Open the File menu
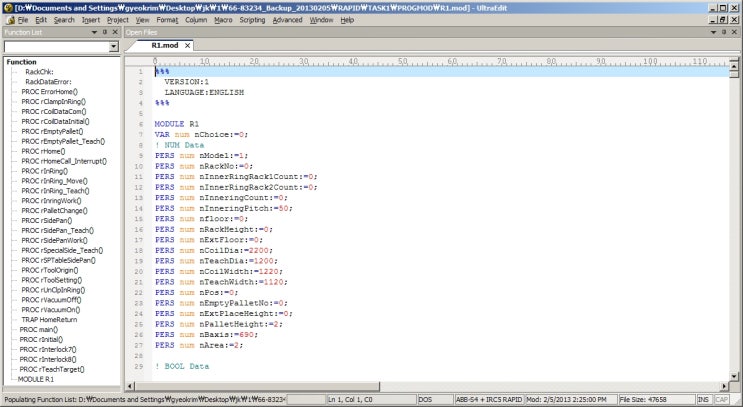Viewport: 743px width, 407px height. pyautogui.click(x=23, y=20)
